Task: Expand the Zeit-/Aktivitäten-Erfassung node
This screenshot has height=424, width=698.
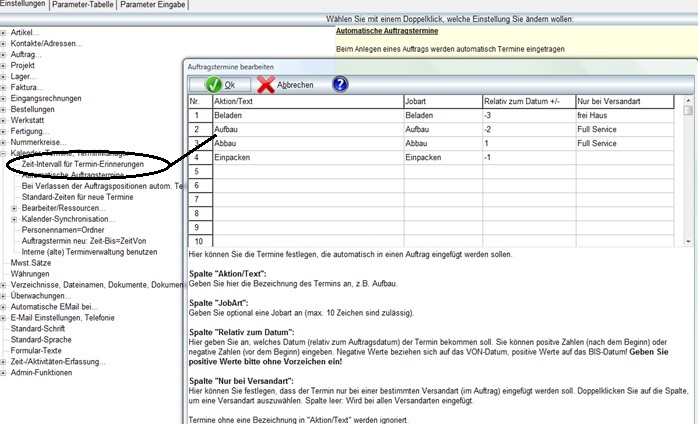Action: tap(3, 362)
